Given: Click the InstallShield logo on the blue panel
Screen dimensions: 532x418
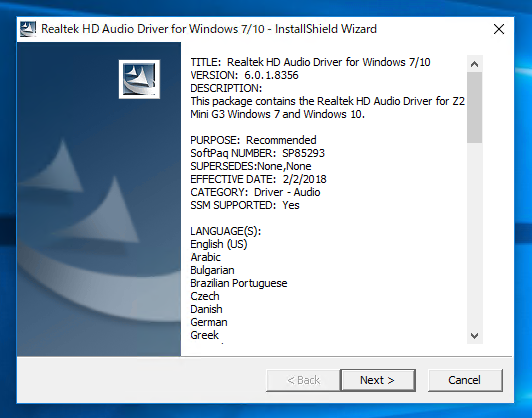Looking at the screenshot, I should pos(139,79).
